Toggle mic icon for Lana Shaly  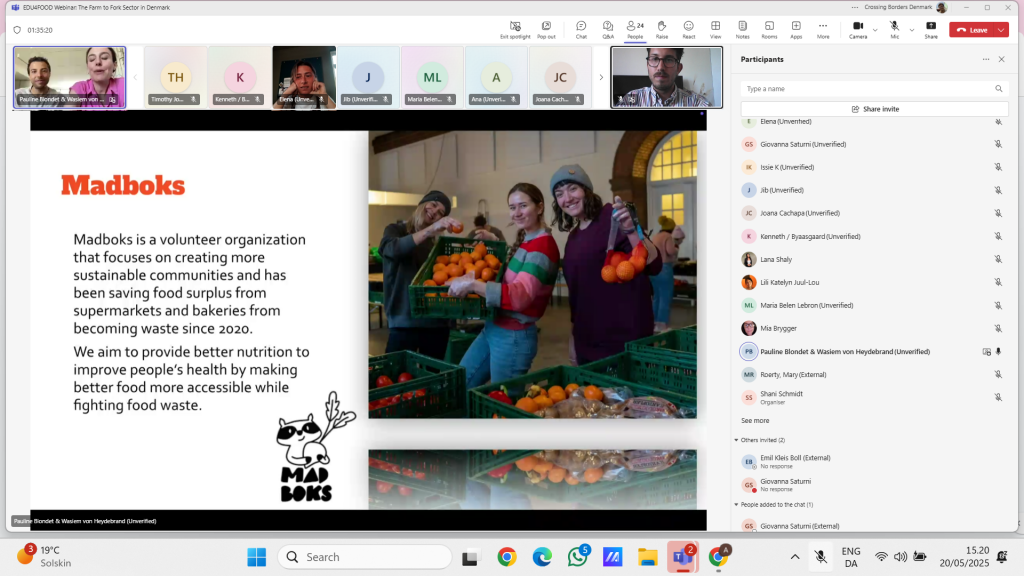pyautogui.click(x=999, y=259)
